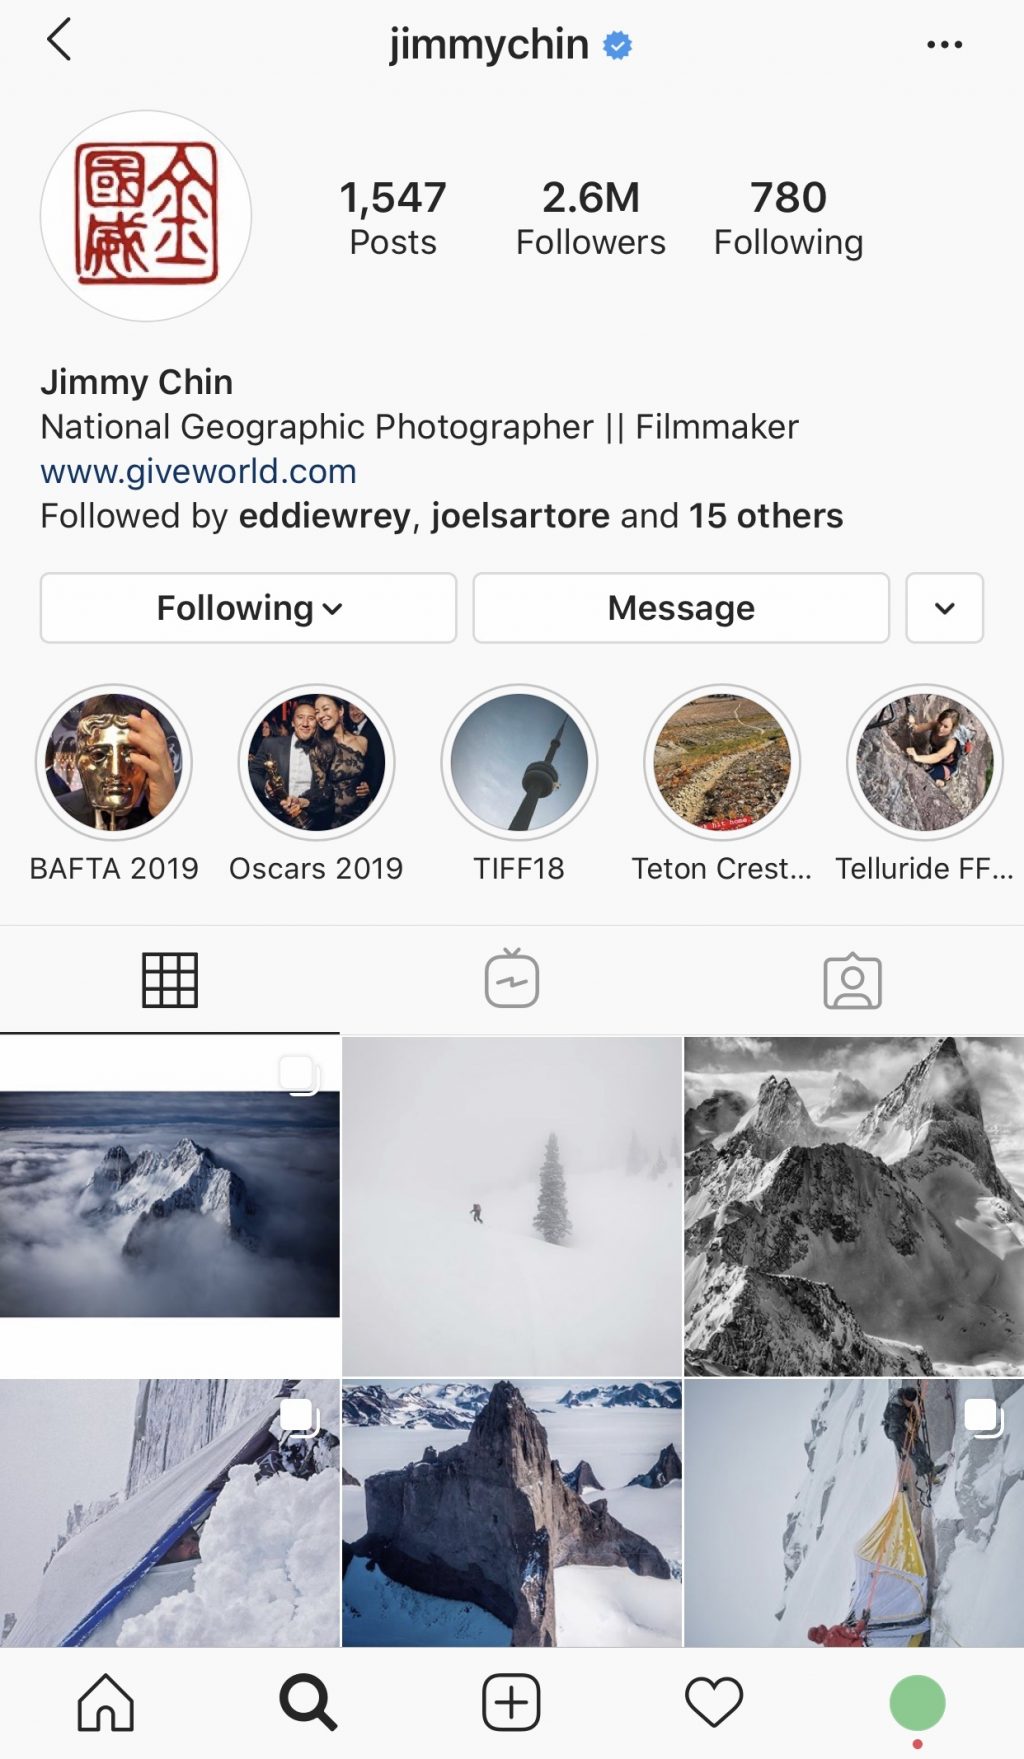Image resolution: width=1024 pixels, height=1759 pixels.
Task: Expand suggested accounts chevron button
Action: point(944,608)
